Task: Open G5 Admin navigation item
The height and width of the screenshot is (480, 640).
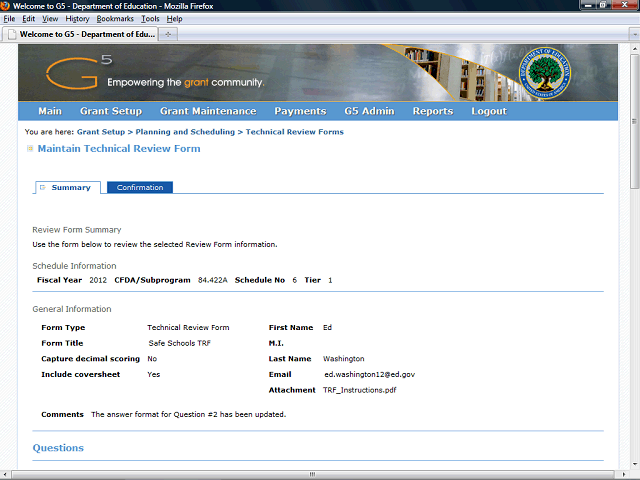Action: coord(369,111)
